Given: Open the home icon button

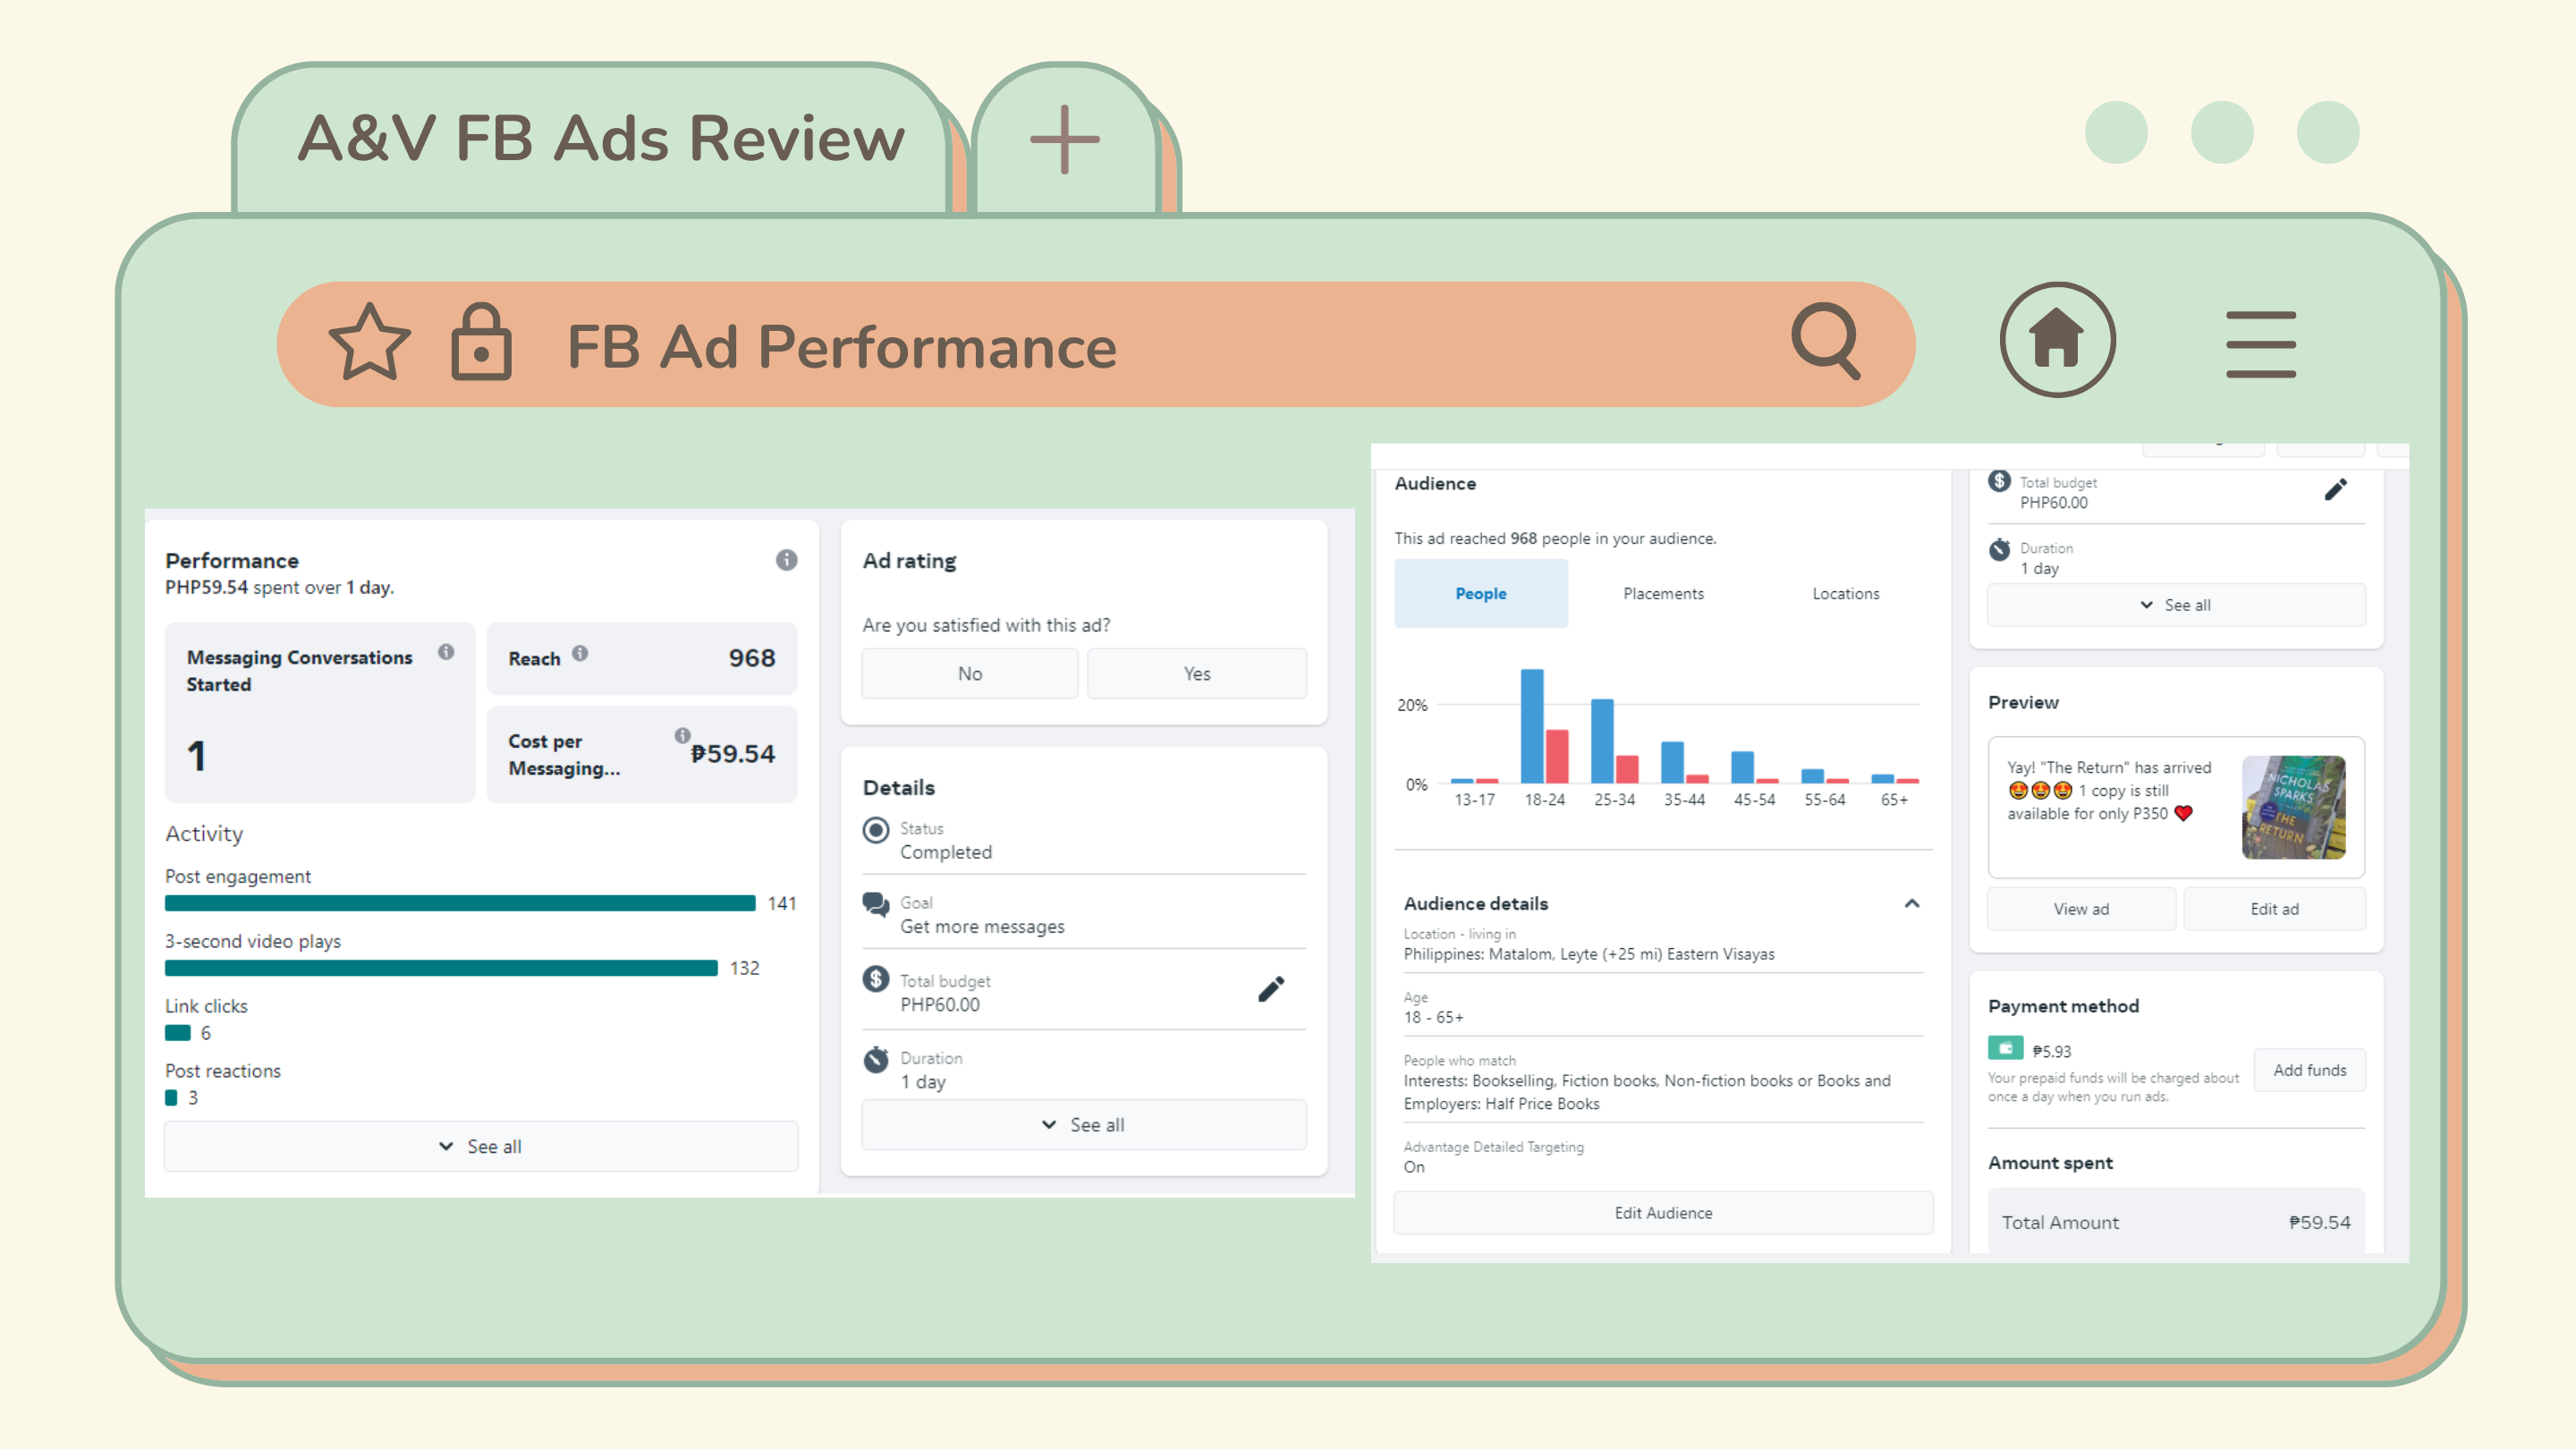Looking at the screenshot, I should [2057, 340].
